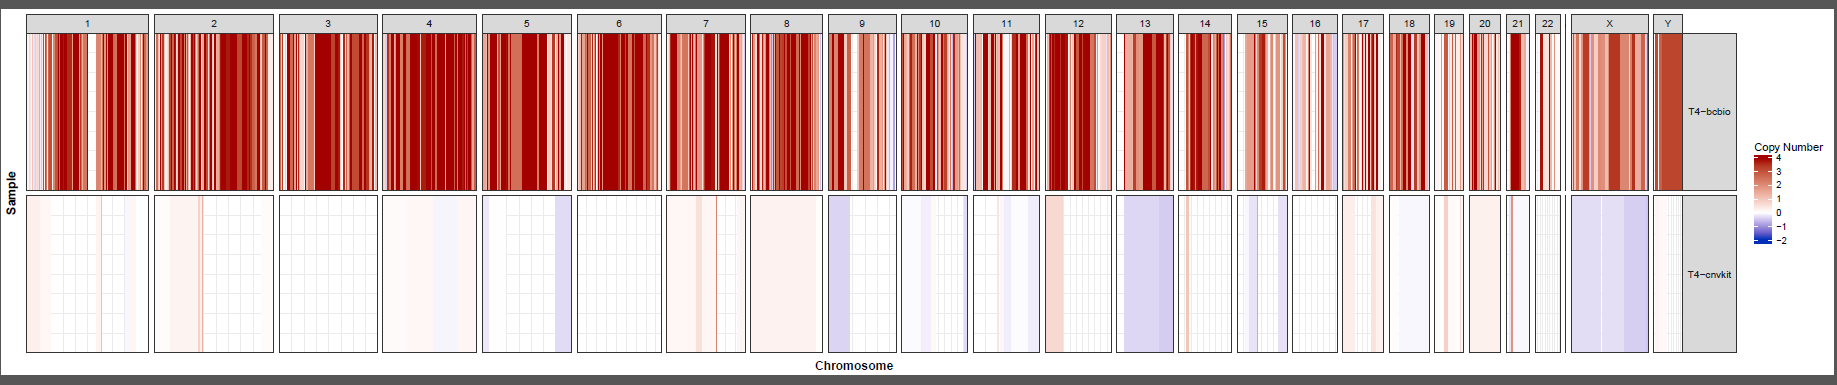Select the chromosome 20 header
1837x385 pixels.
click(1485, 23)
